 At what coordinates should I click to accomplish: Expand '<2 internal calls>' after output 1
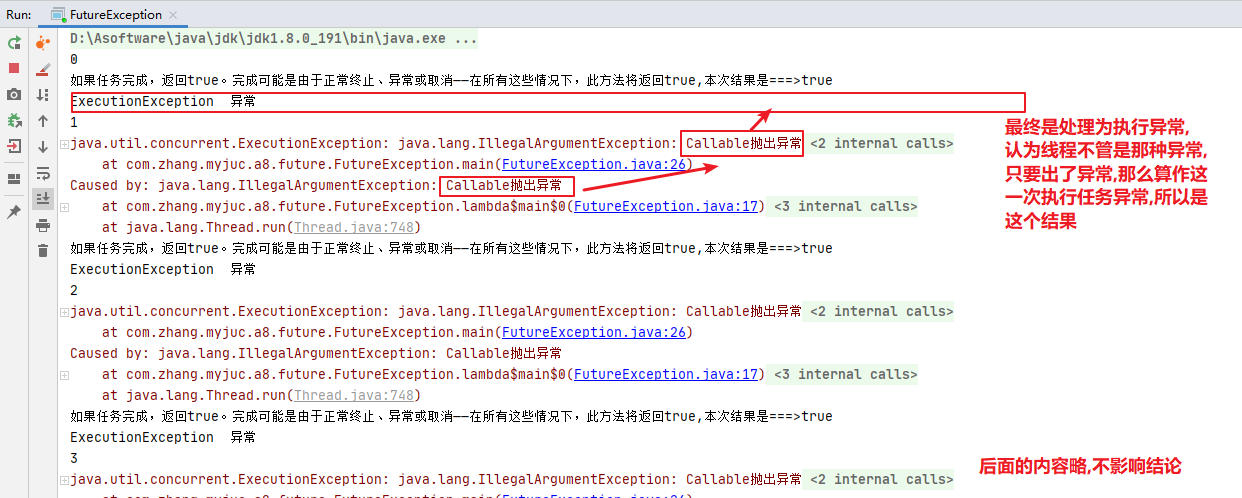pos(880,143)
